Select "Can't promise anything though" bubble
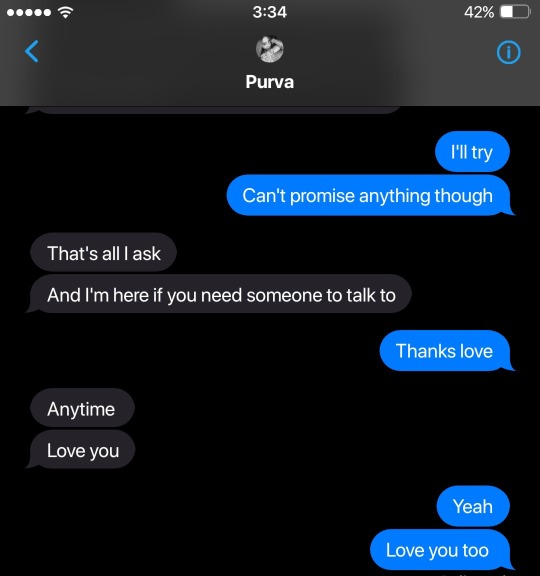This screenshot has width=540, height=576. (369, 195)
